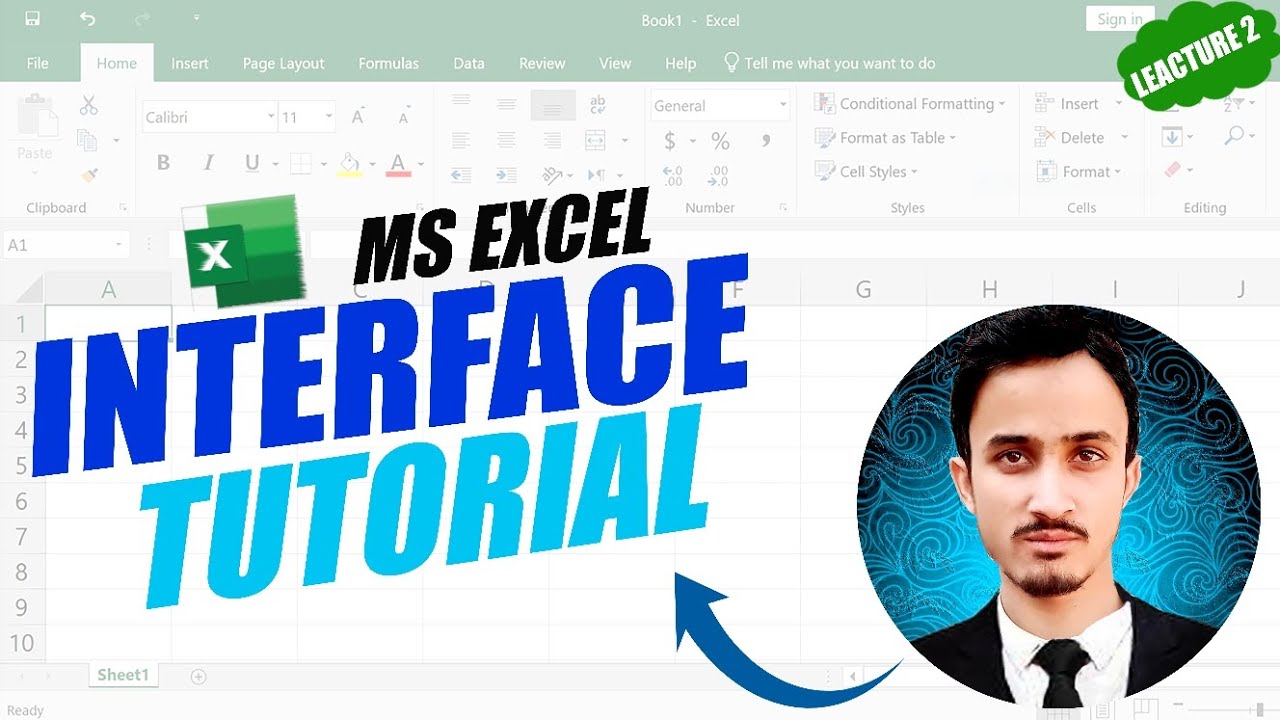The width and height of the screenshot is (1280, 720).
Task: Open the Help tab
Action: pyautogui.click(x=680, y=63)
